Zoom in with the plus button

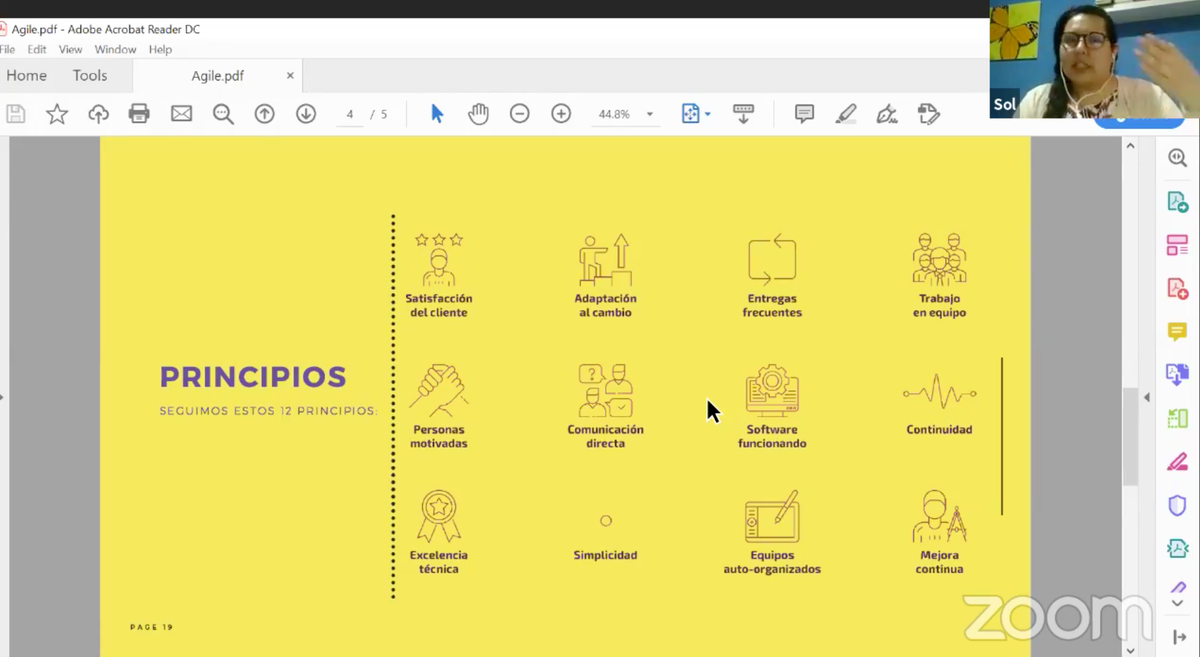561,114
